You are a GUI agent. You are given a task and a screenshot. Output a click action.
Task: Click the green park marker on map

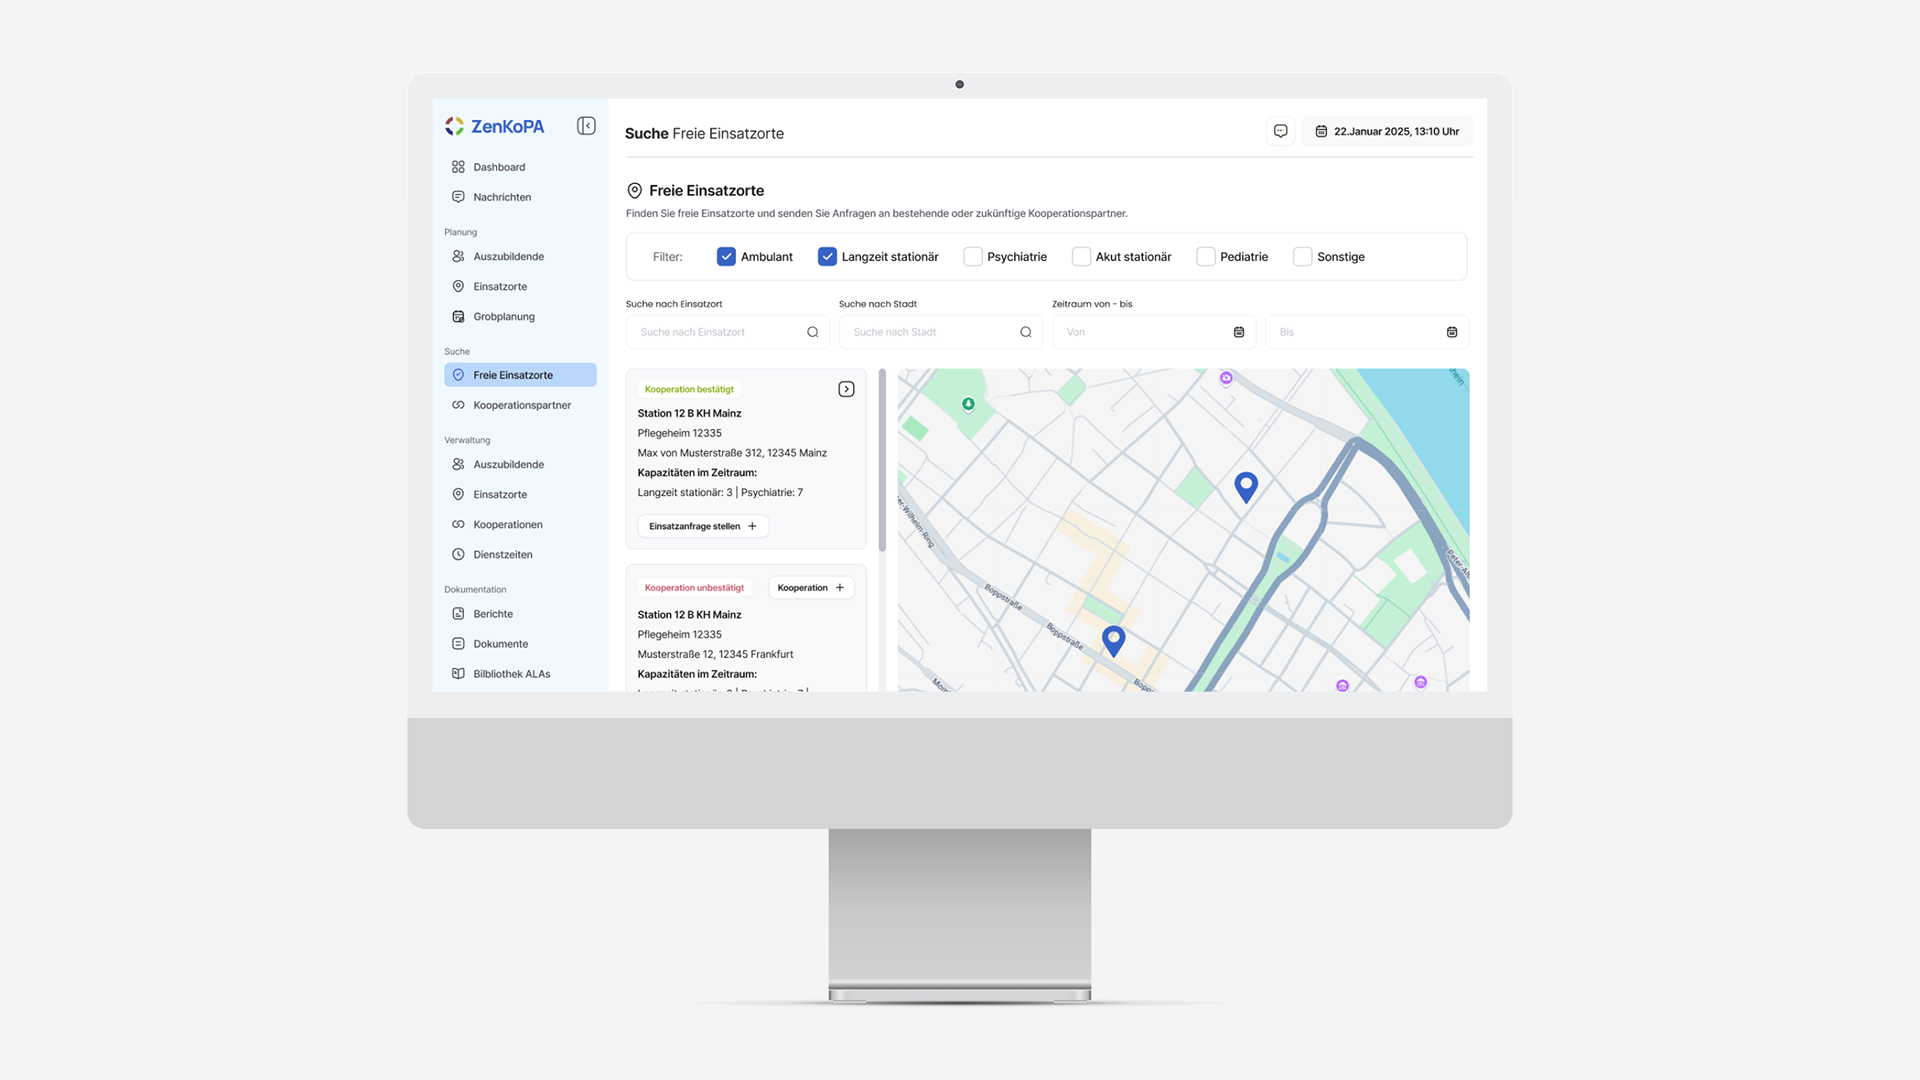[x=968, y=404]
